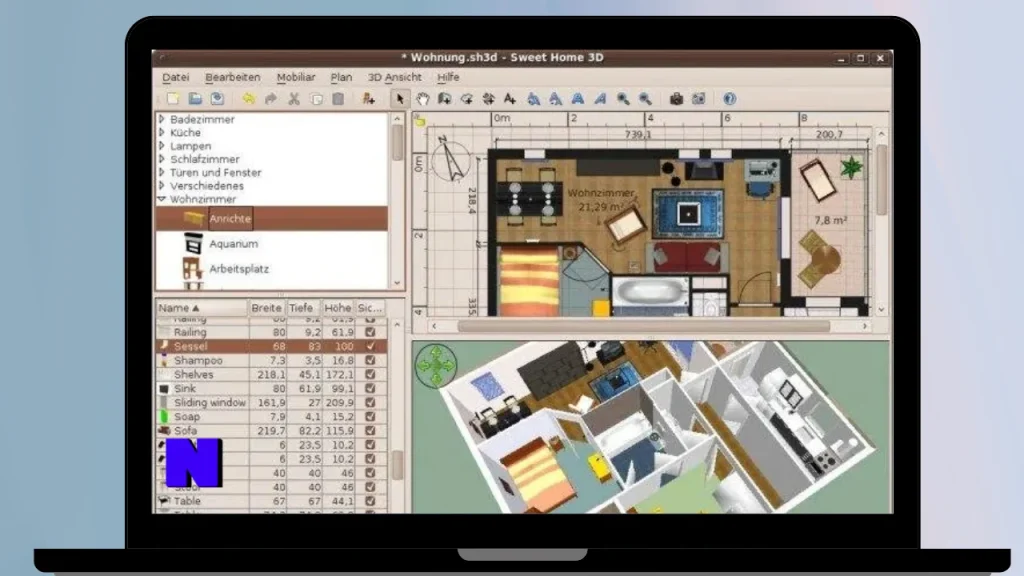
Task: Open Help with the blue question icon
Action: (729, 99)
